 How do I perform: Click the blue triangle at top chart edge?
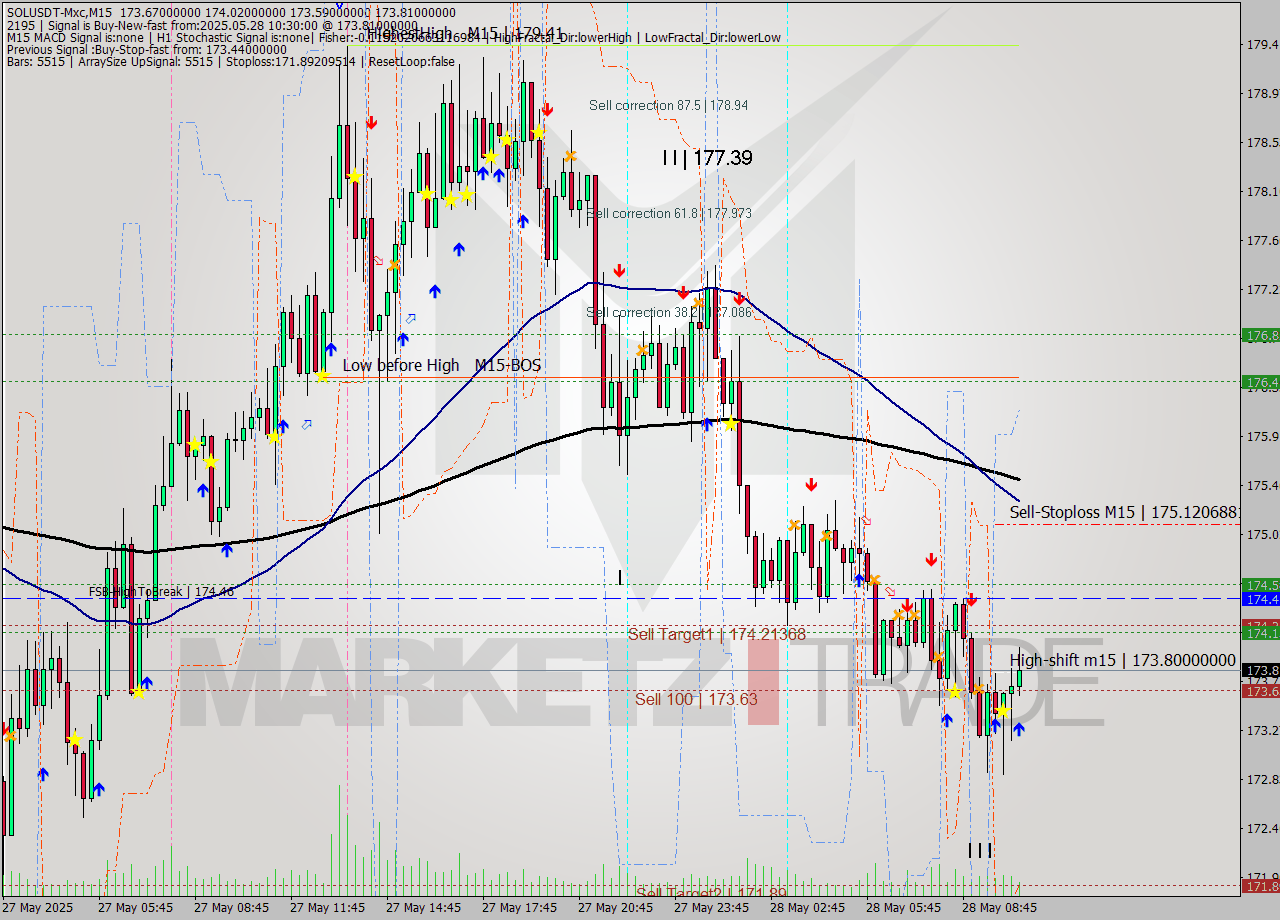340,5
